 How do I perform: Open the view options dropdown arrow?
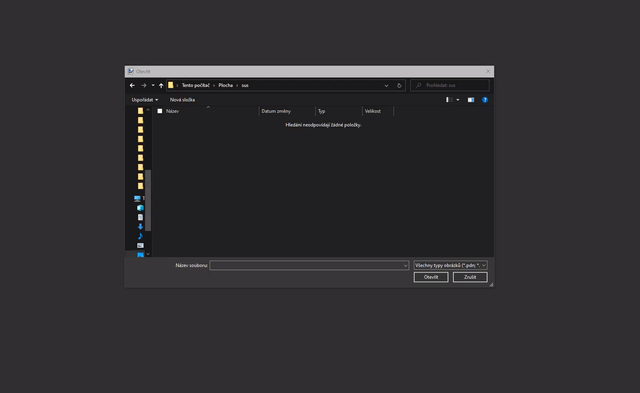tap(458, 100)
